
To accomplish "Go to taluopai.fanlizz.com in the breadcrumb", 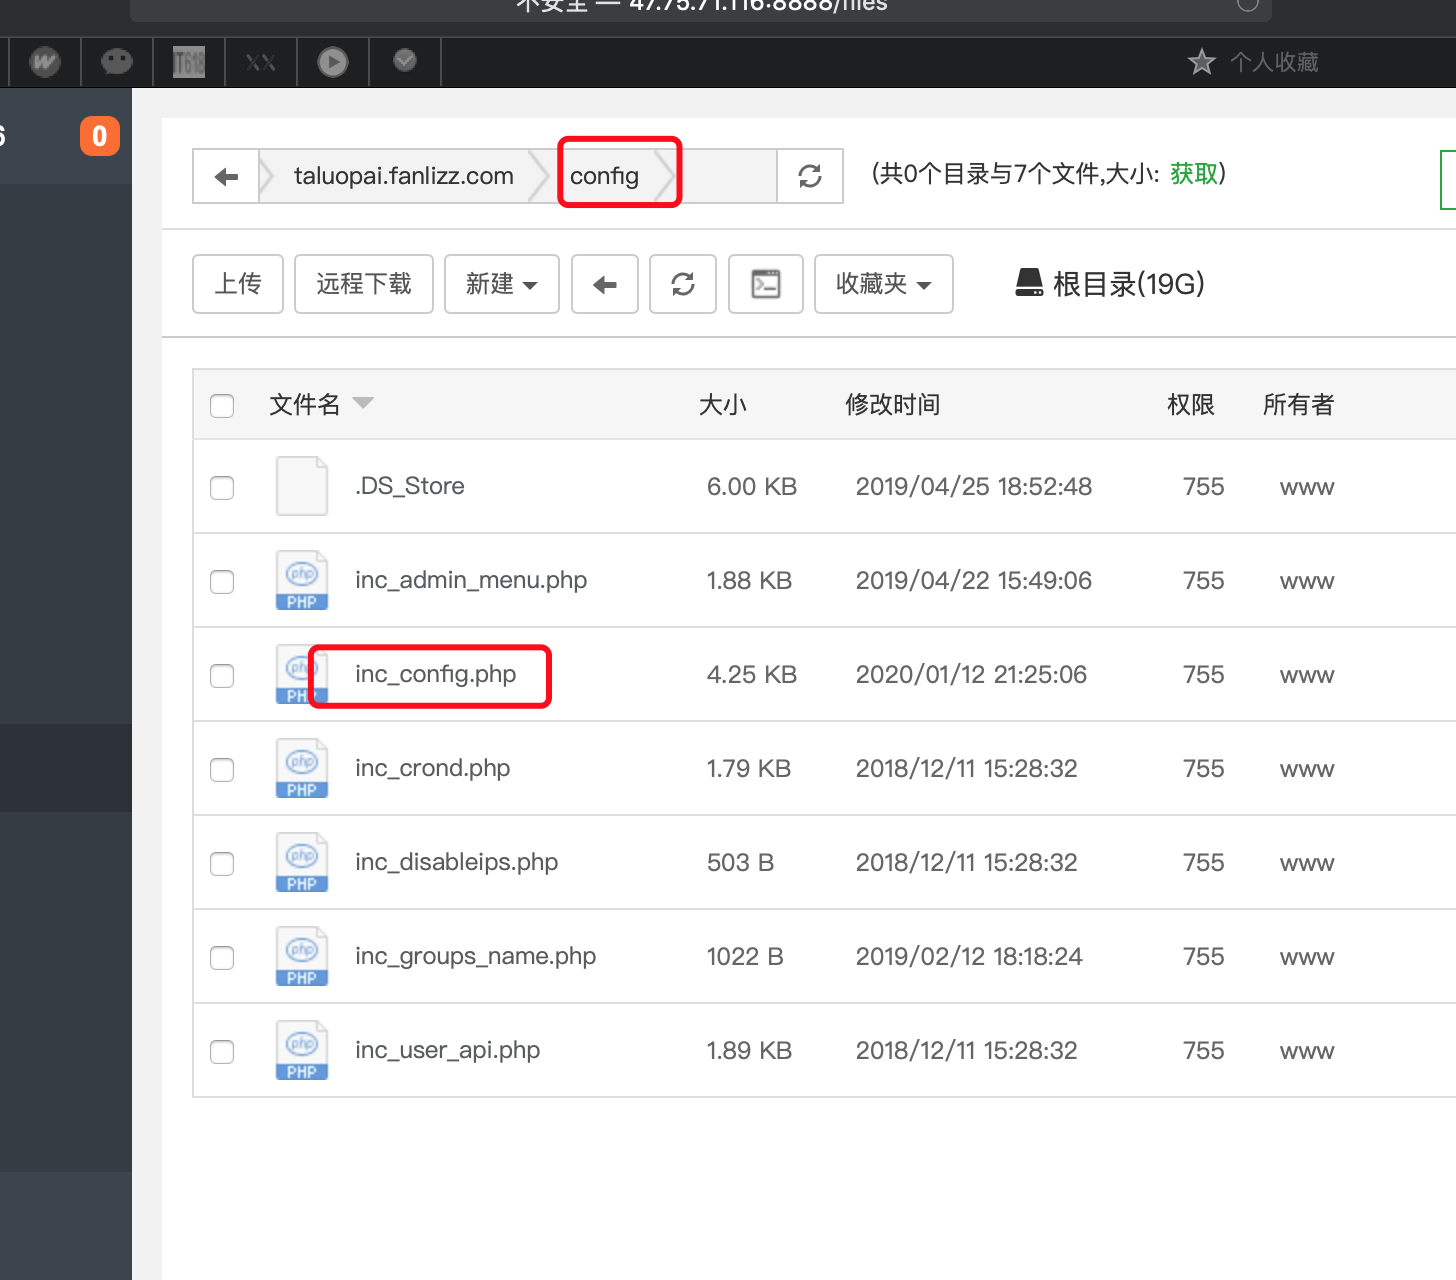I will pos(403,177).
